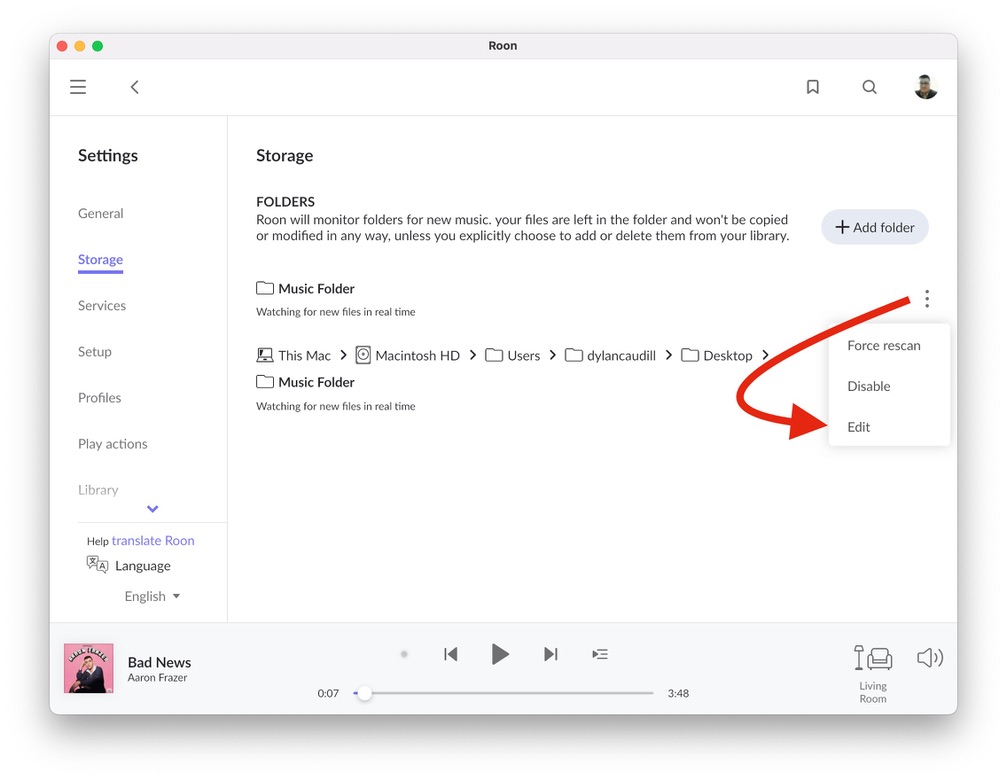Click the Aaron Frazer artist name
Viewport: 1007px width, 780px height.
(157, 677)
